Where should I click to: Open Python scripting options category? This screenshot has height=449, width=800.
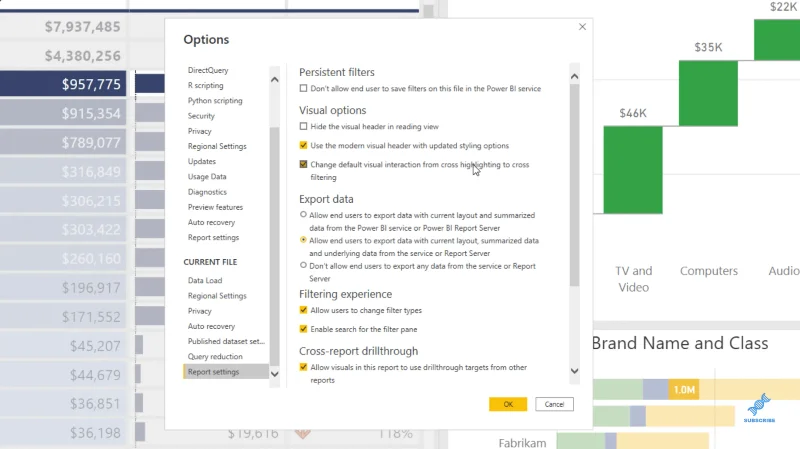tap(215, 101)
